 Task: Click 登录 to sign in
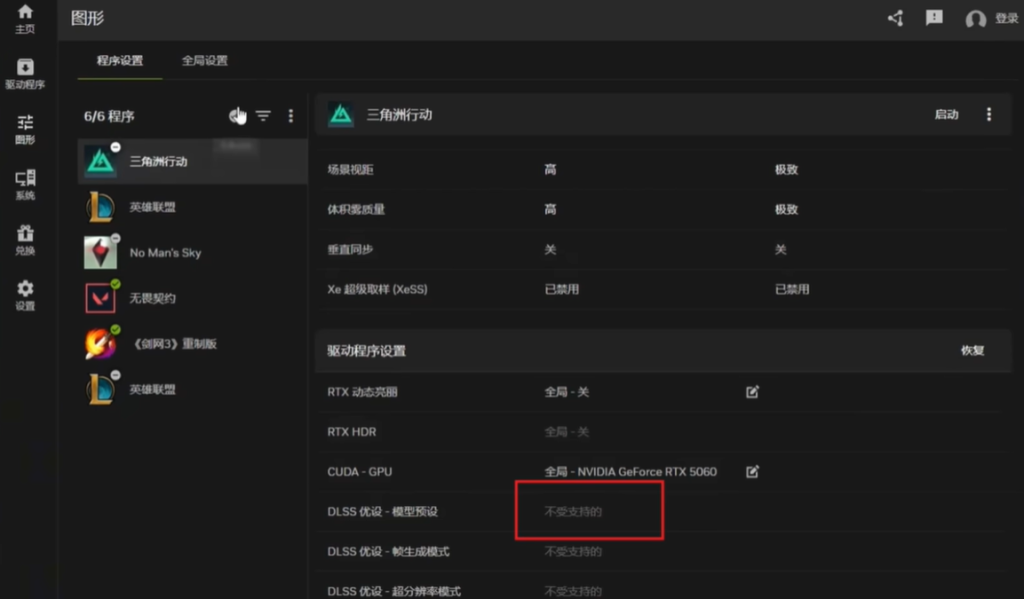pyautogui.click(x=1006, y=19)
